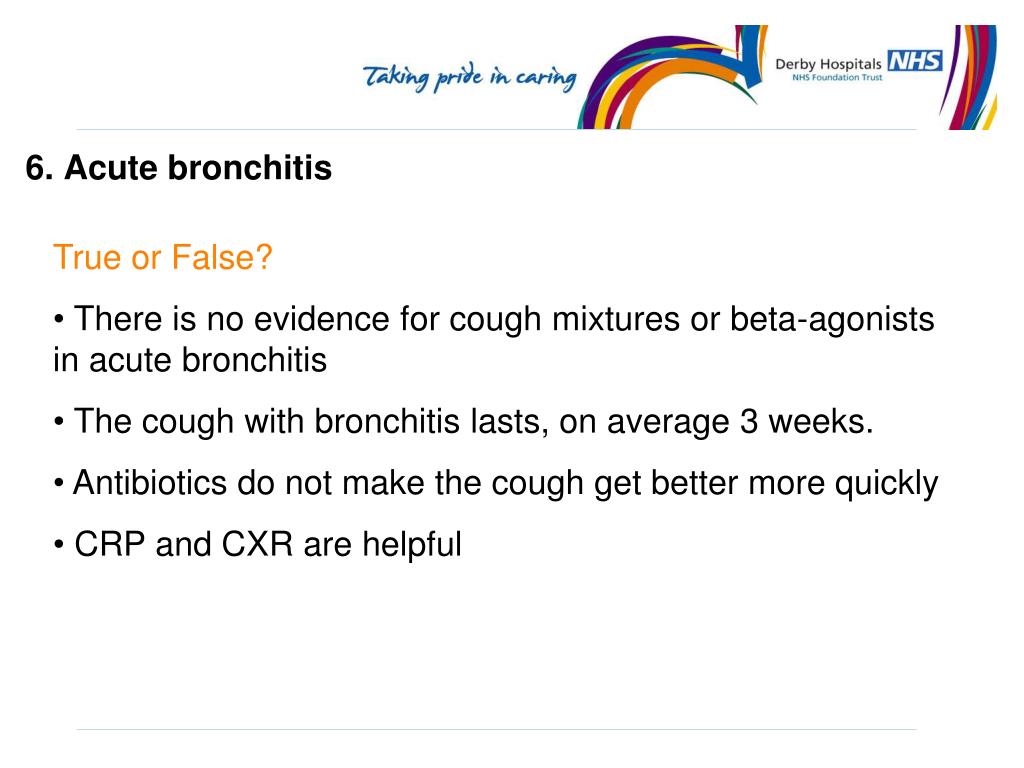Click the bullet about cough mixtures evidence

pos(494,340)
